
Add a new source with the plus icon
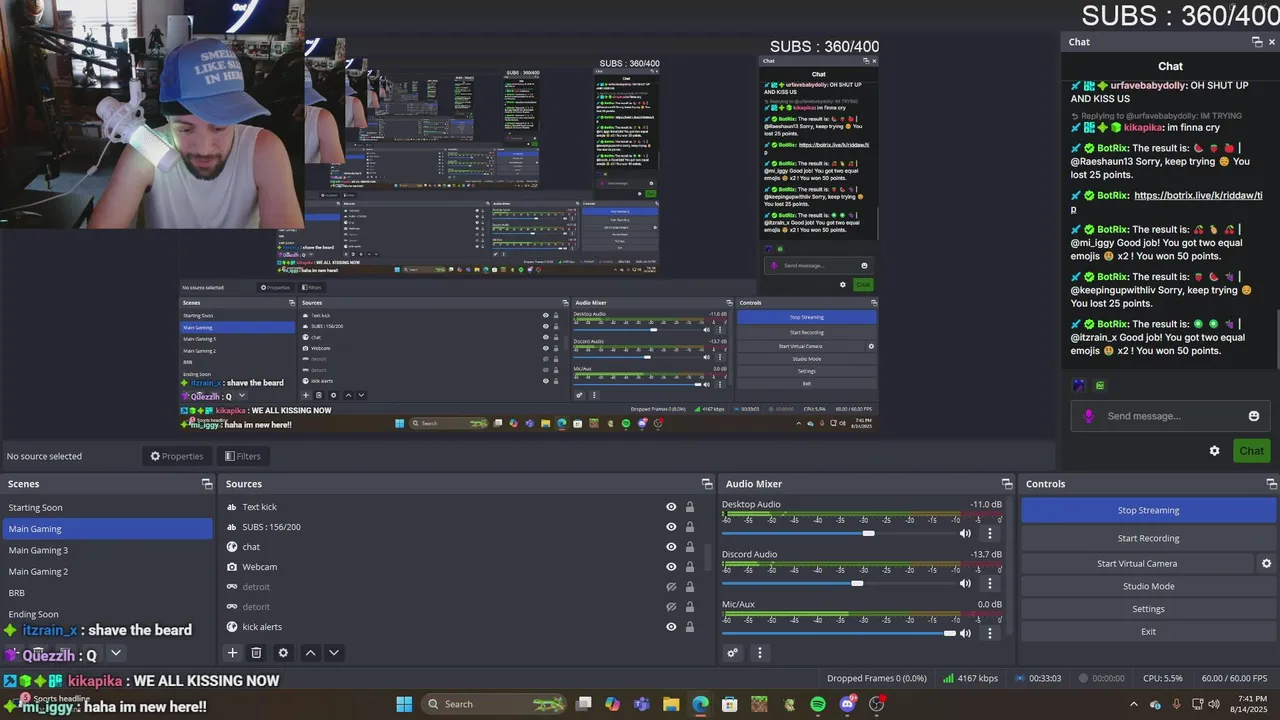(232, 653)
